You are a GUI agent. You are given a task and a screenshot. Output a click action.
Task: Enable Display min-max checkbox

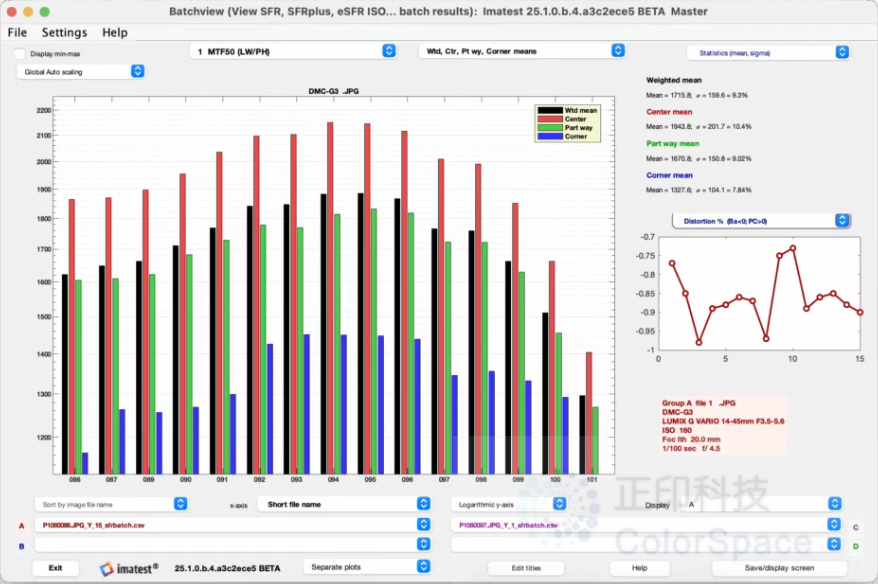(20, 54)
